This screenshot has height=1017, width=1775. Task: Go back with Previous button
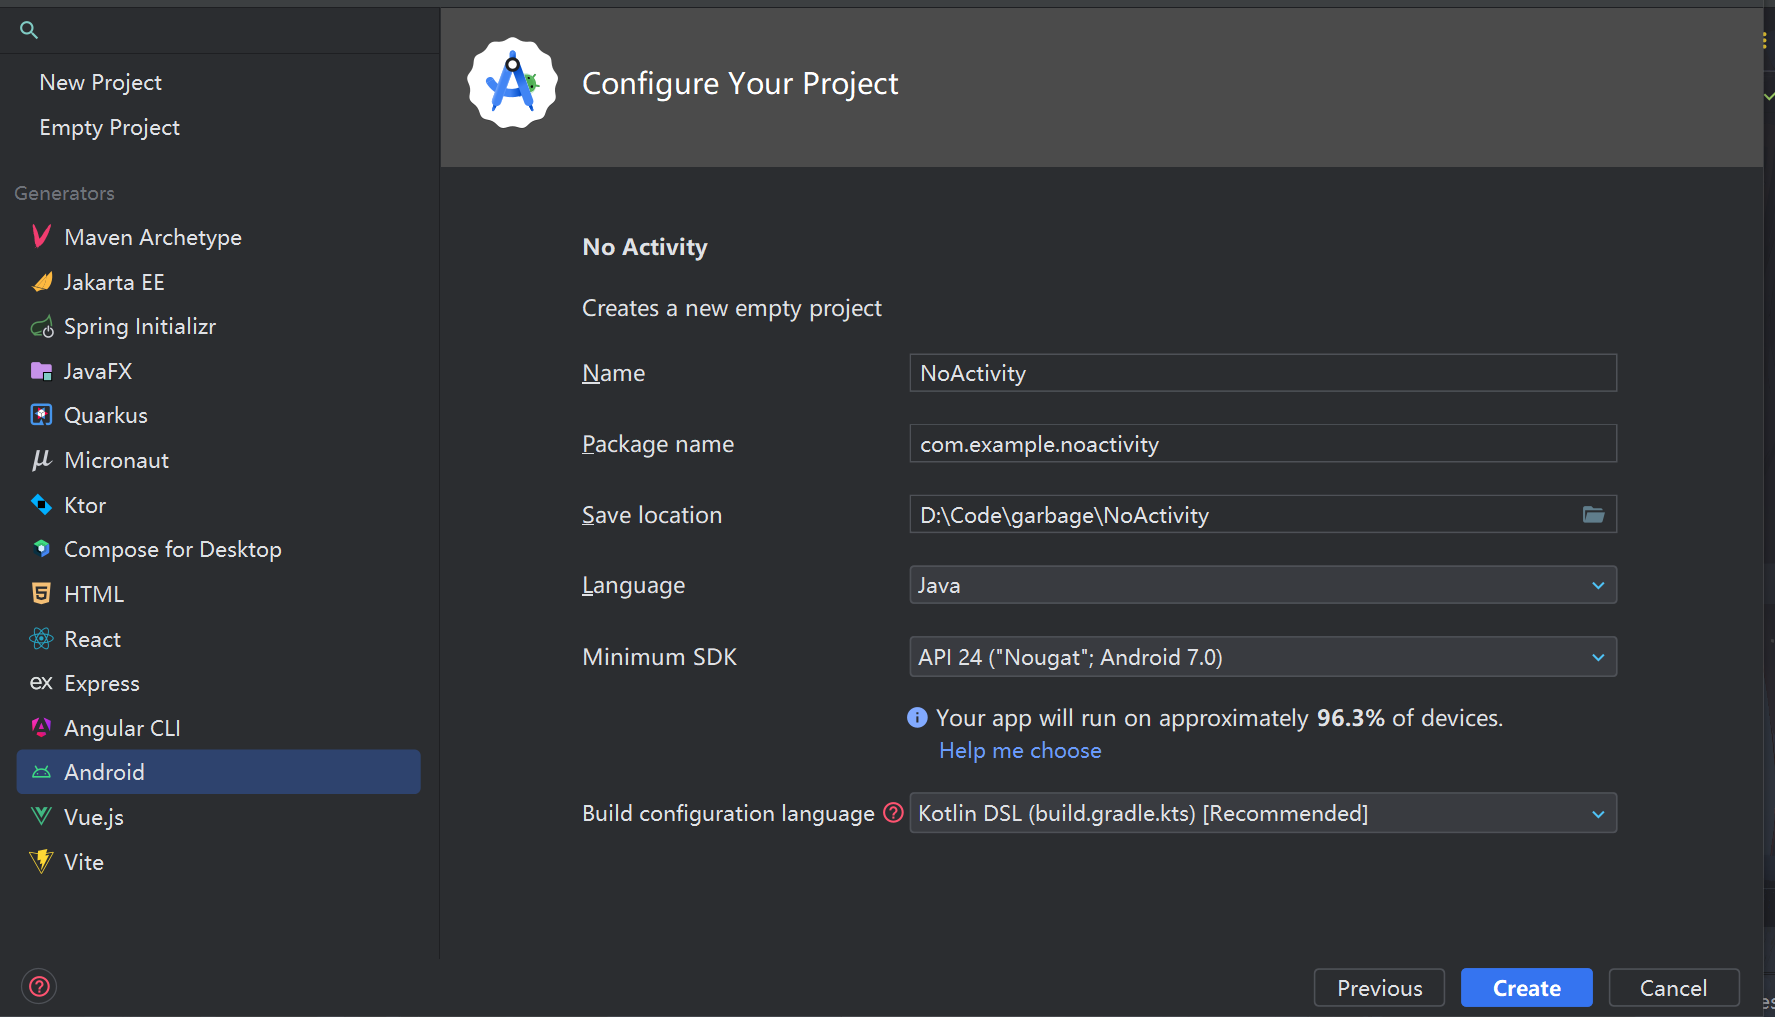[x=1380, y=988]
